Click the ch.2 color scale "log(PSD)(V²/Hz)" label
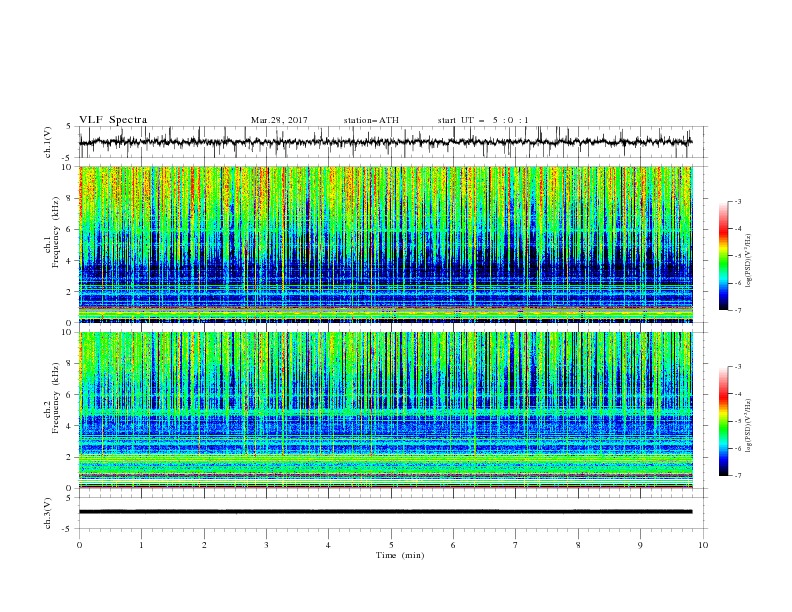 [749, 426]
